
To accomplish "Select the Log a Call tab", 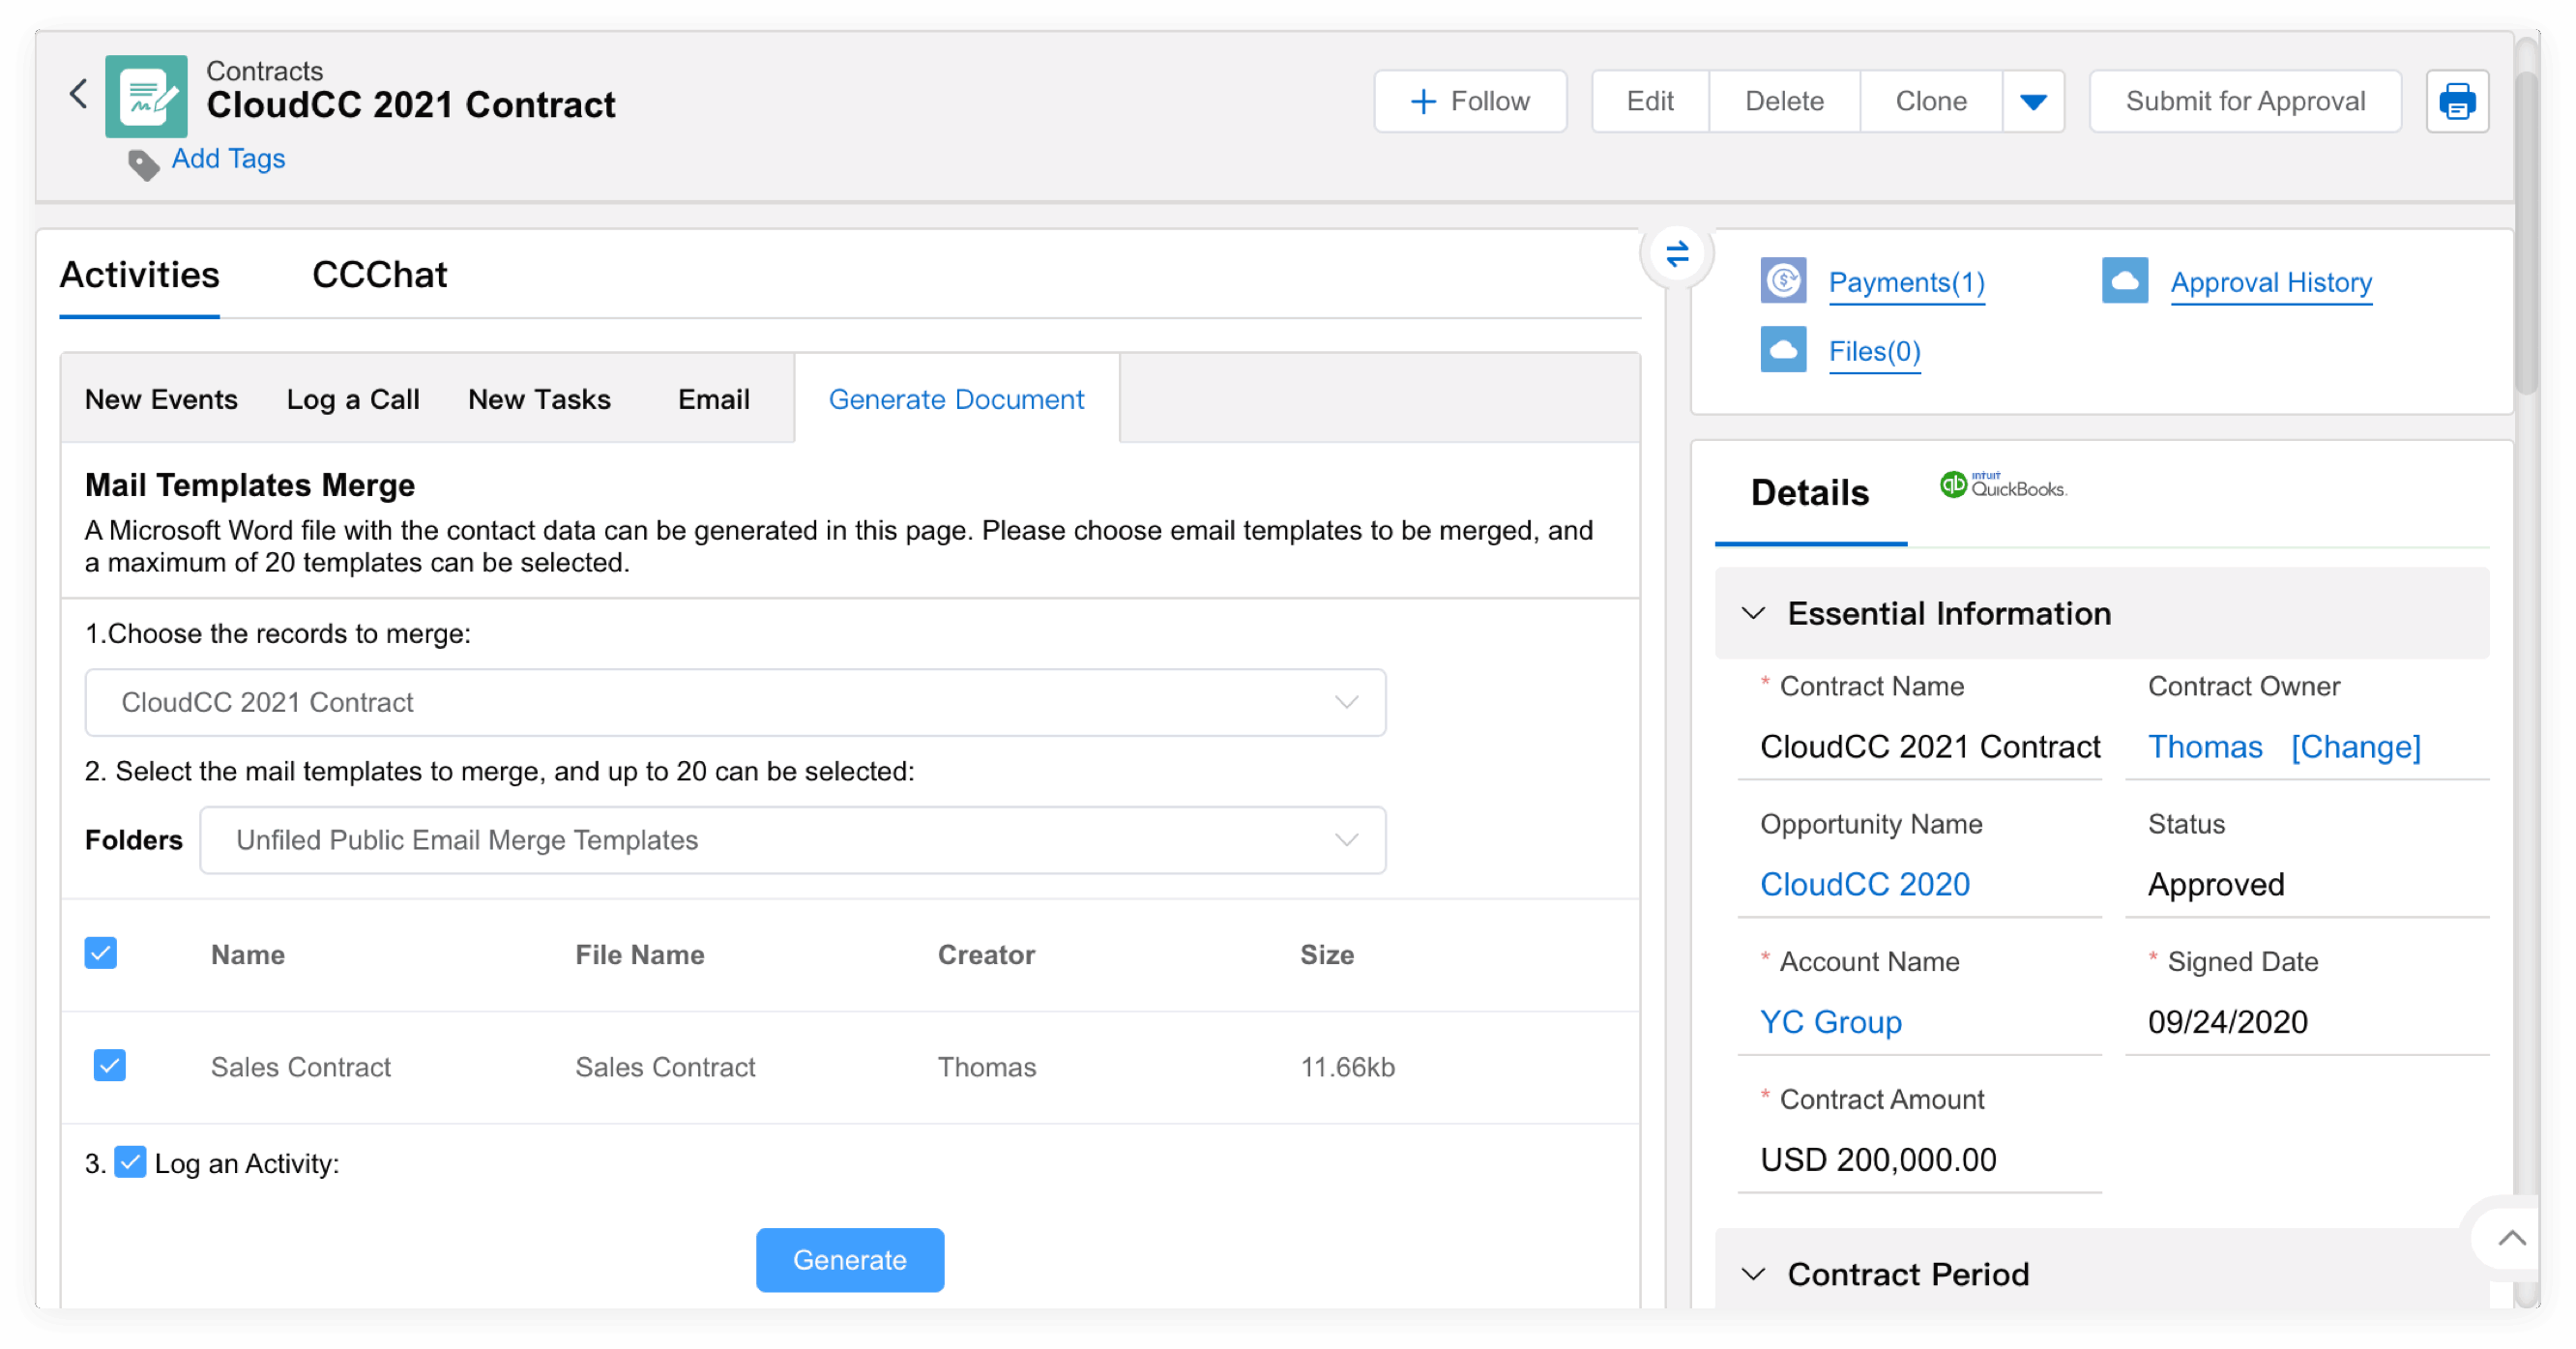I will 352,399.
